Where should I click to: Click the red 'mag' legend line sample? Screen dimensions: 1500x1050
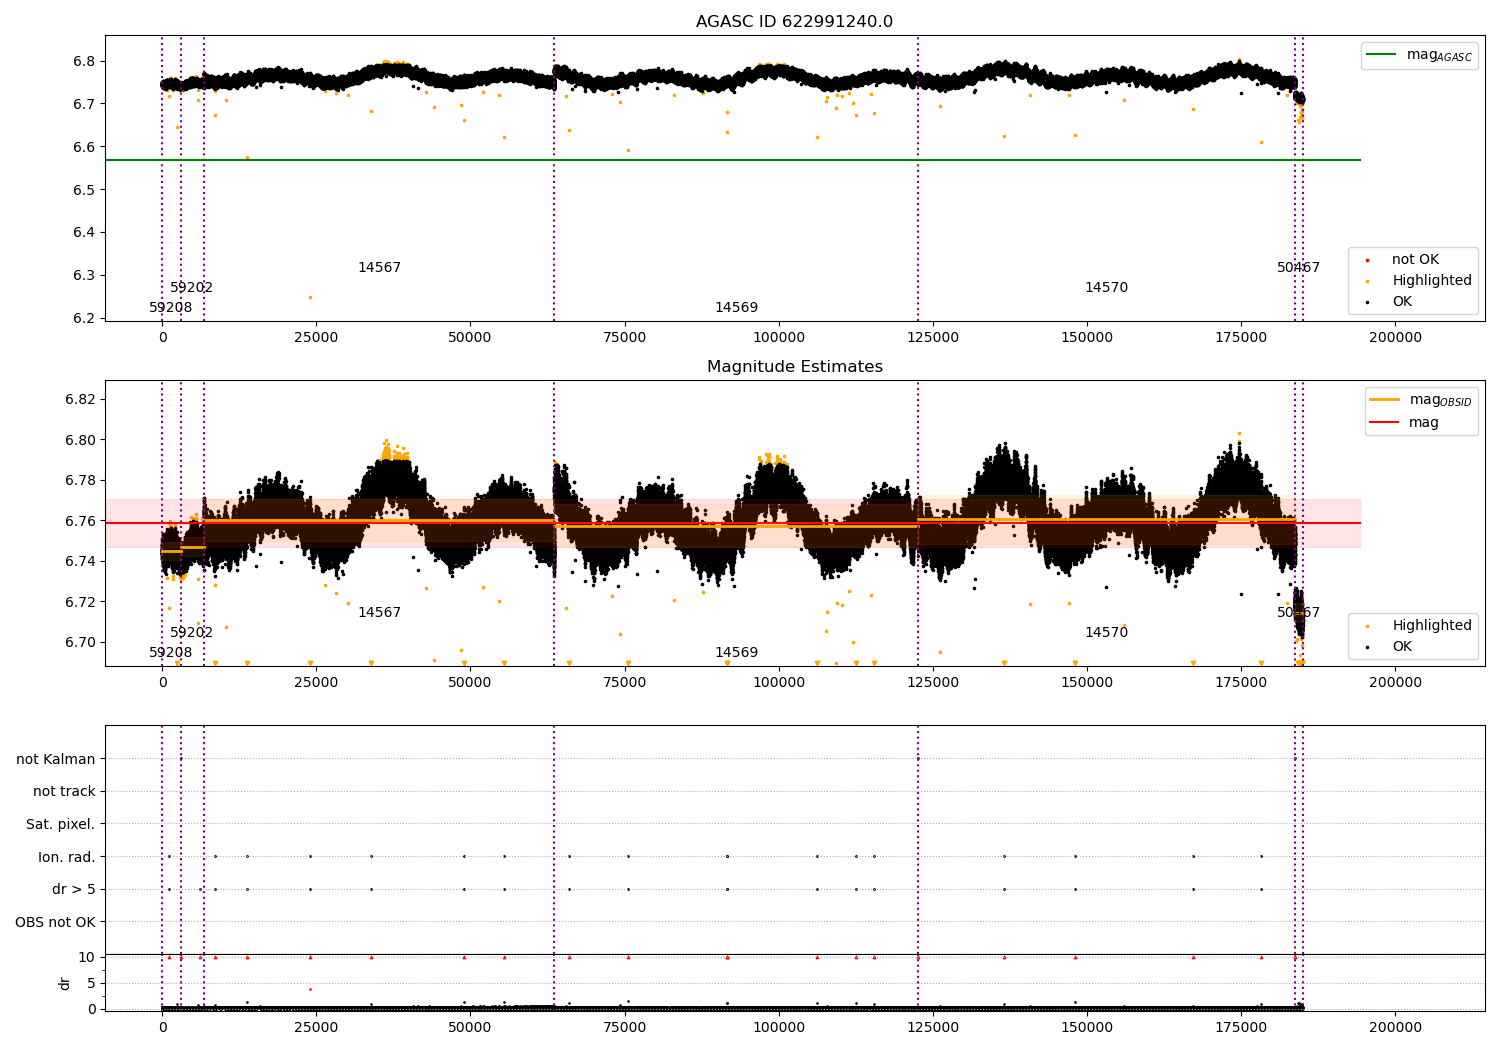click(x=1385, y=423)
